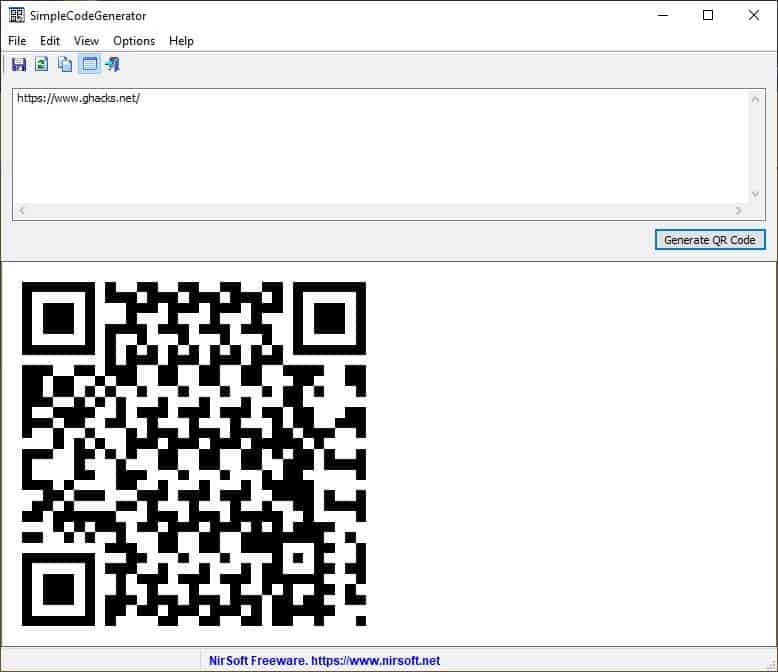Click the Save QR code toolbar icon

(x=19, y=65)
